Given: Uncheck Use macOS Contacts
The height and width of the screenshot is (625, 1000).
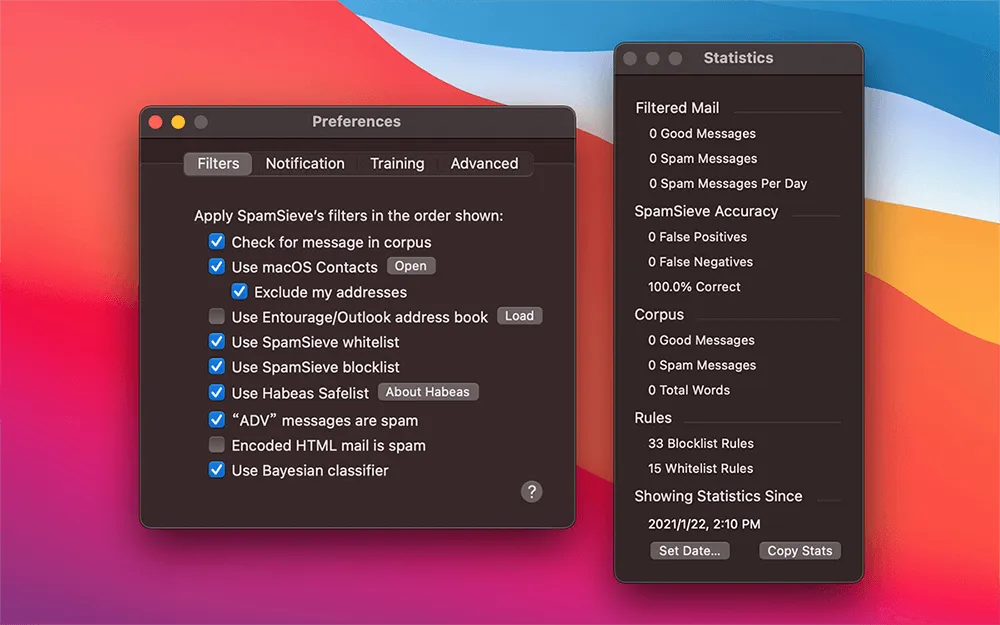Looking at the screenshot, I should [216, 267].
